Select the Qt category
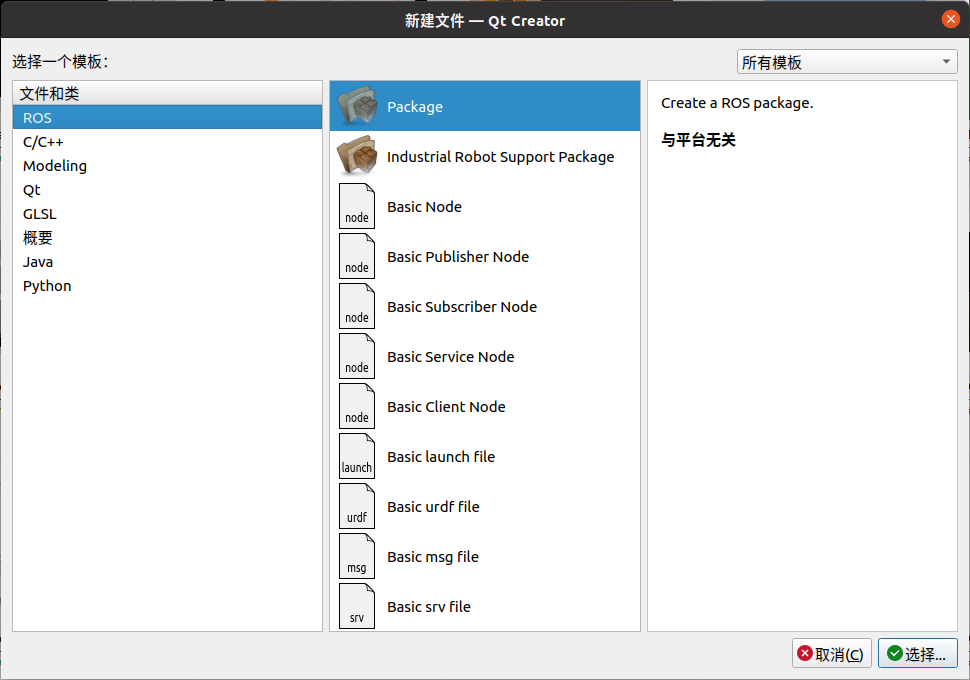 168,190
